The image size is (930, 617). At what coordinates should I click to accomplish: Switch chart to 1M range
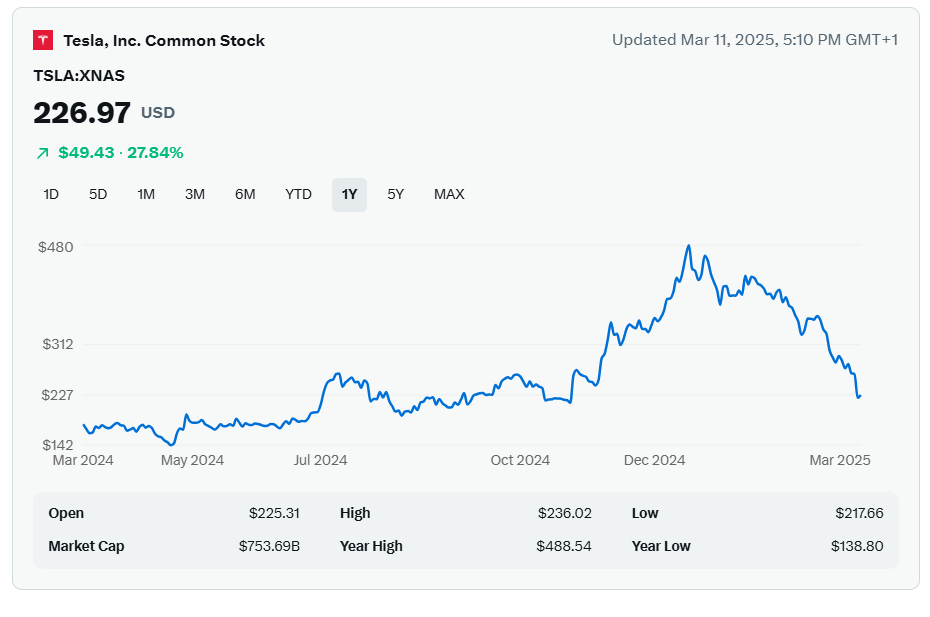point(146,194)
